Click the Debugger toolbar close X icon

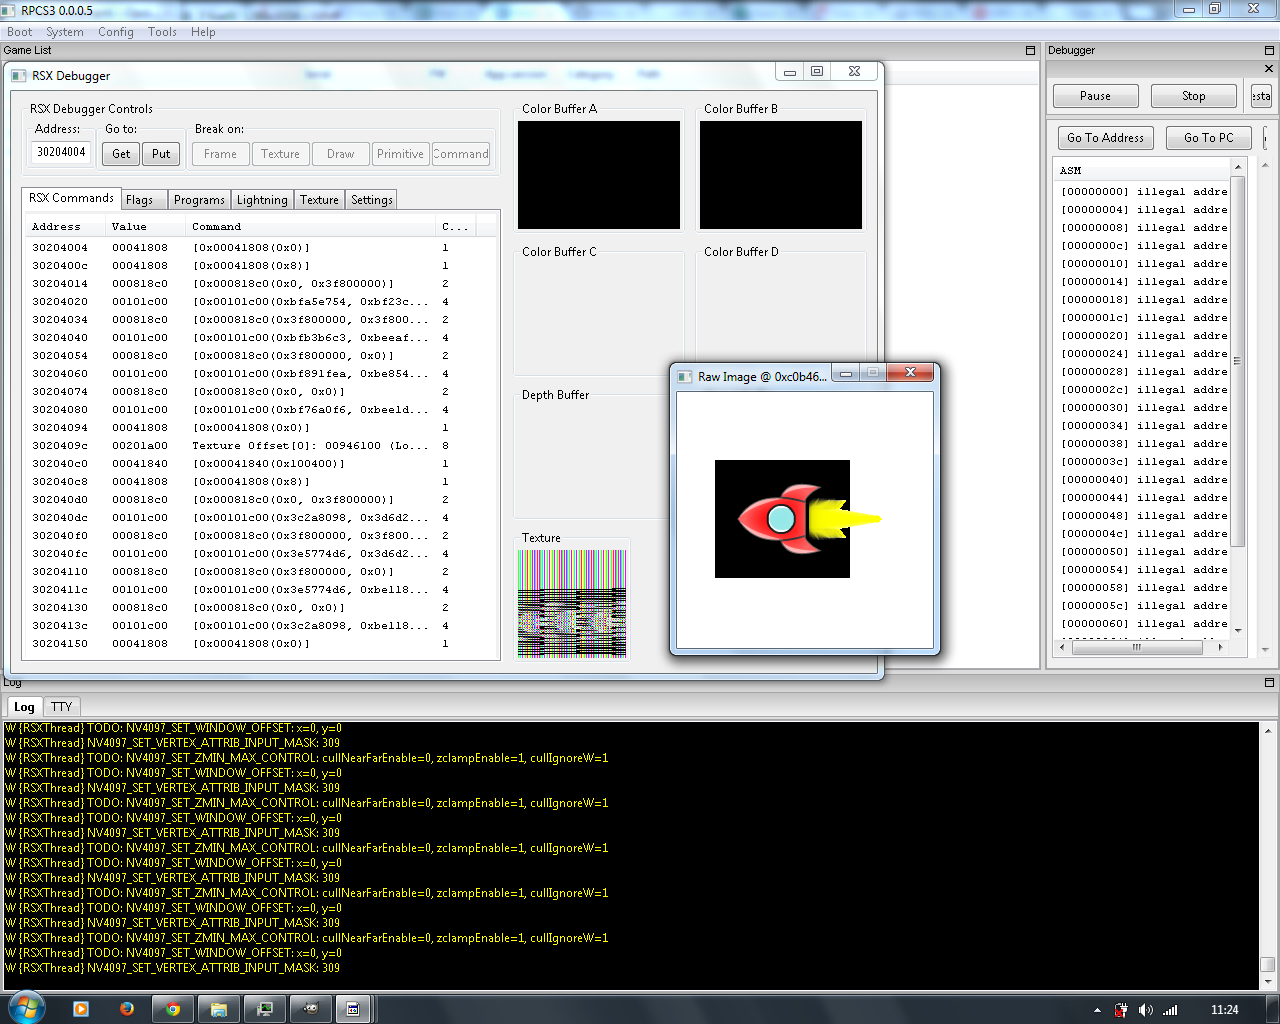coord(1268,69)
